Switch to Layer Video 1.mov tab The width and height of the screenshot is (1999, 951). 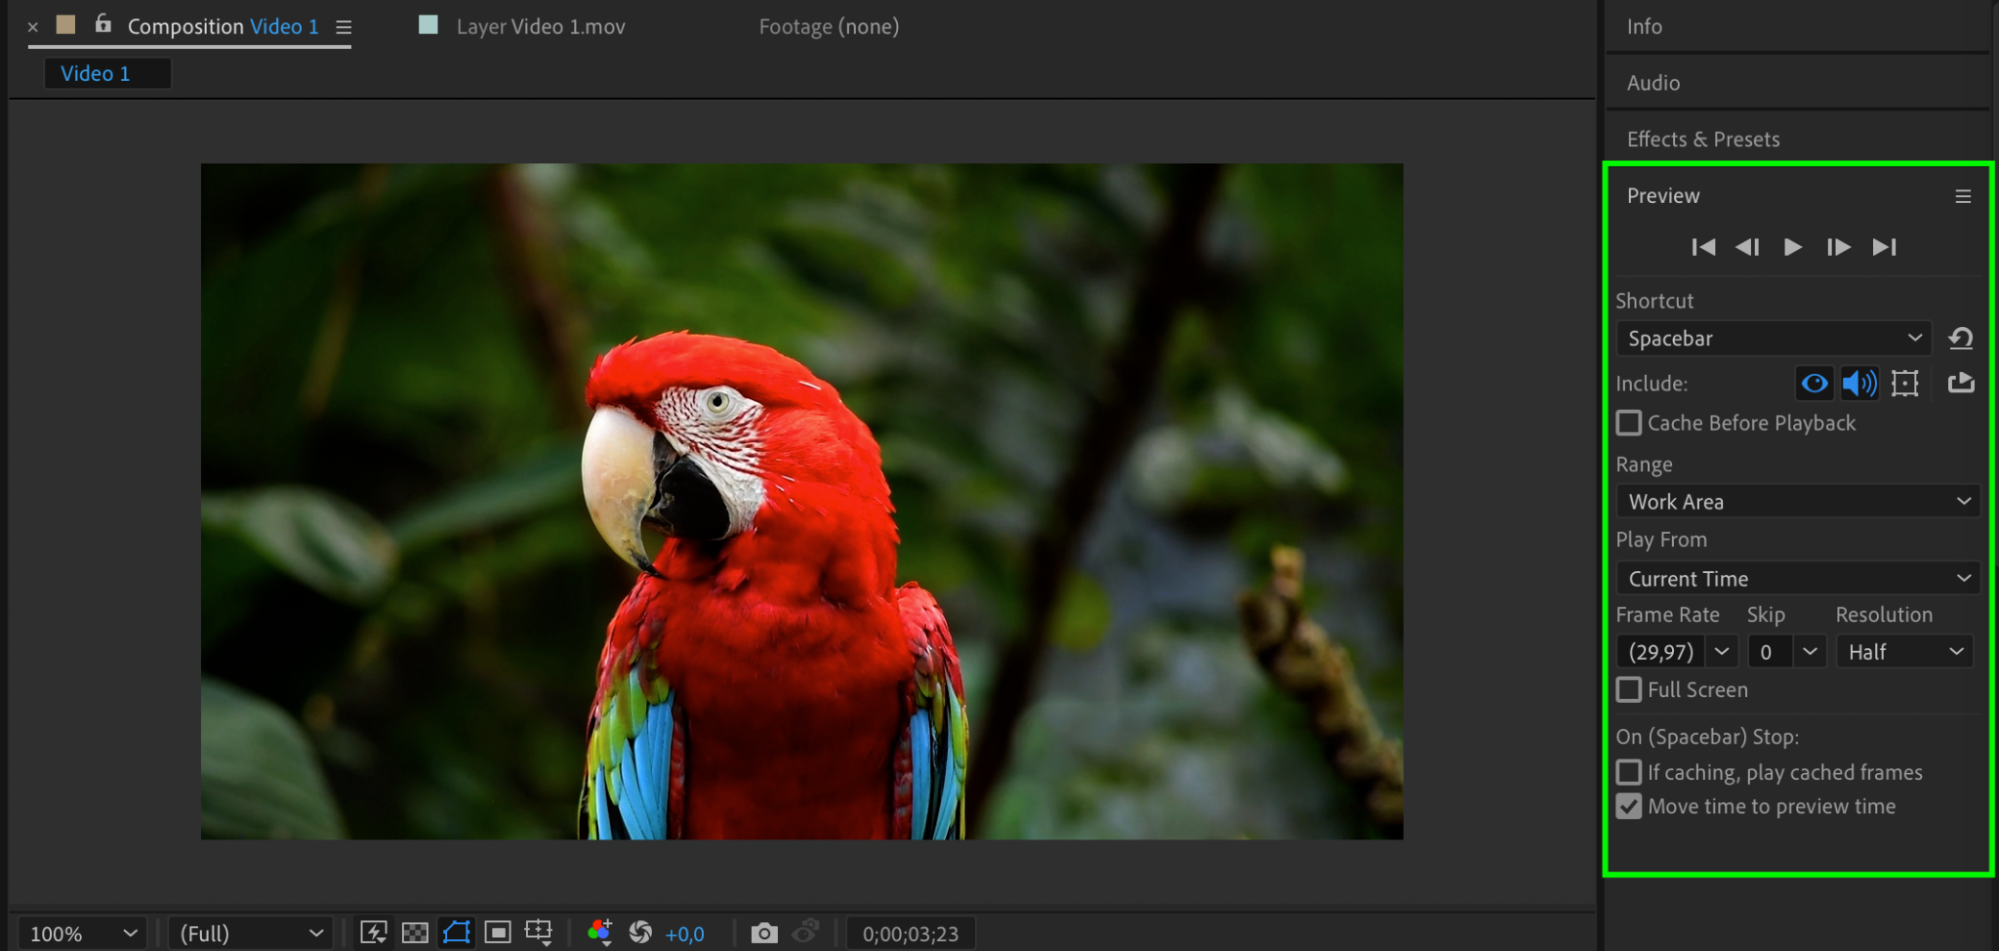click(540, 27)
